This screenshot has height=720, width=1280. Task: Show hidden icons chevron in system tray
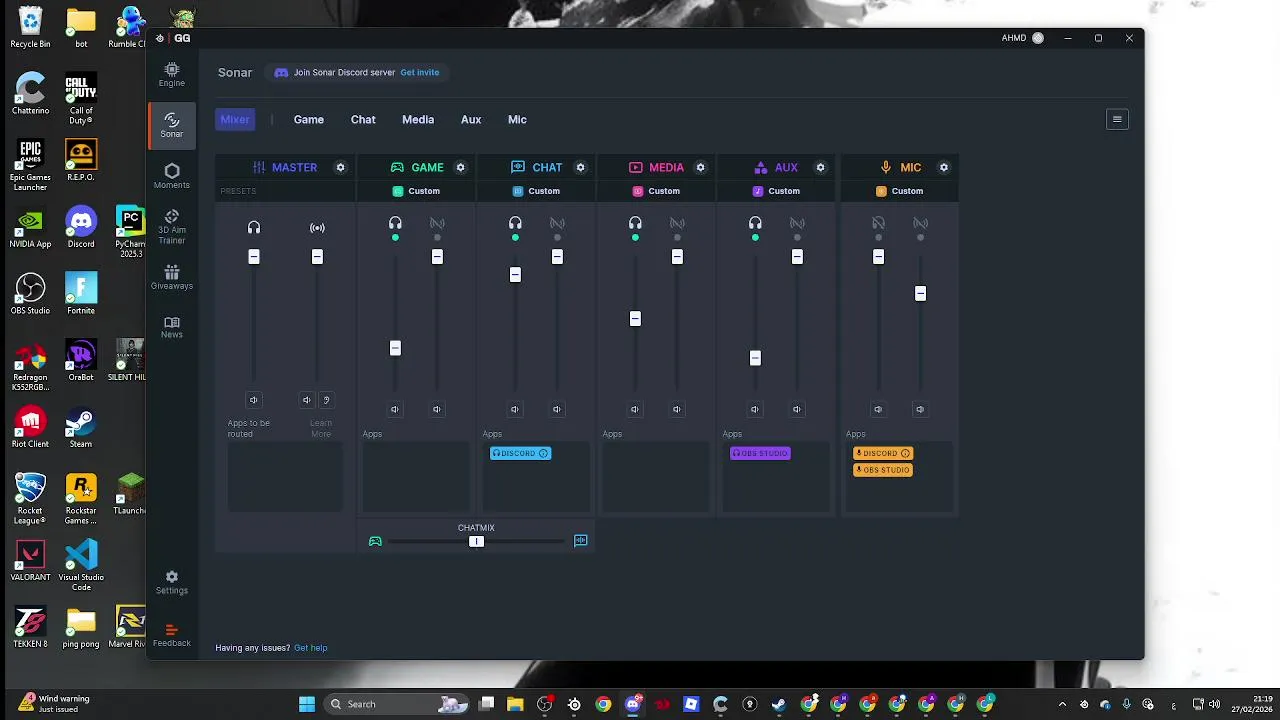point(1062,704)
